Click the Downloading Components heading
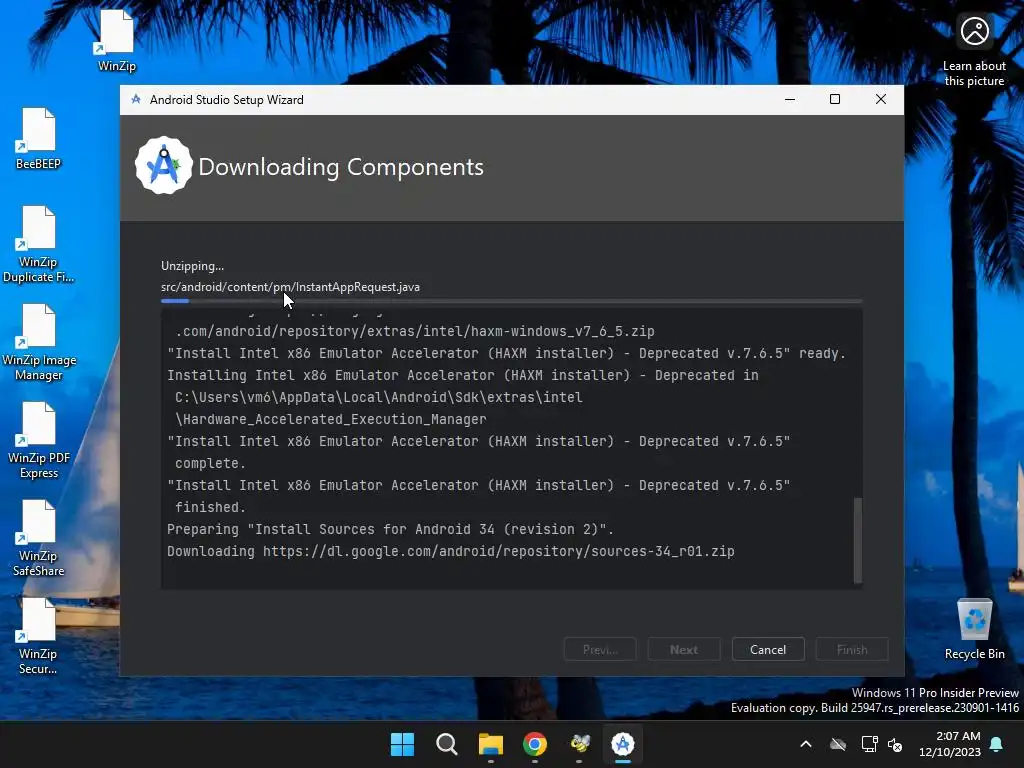 (341, 167)
